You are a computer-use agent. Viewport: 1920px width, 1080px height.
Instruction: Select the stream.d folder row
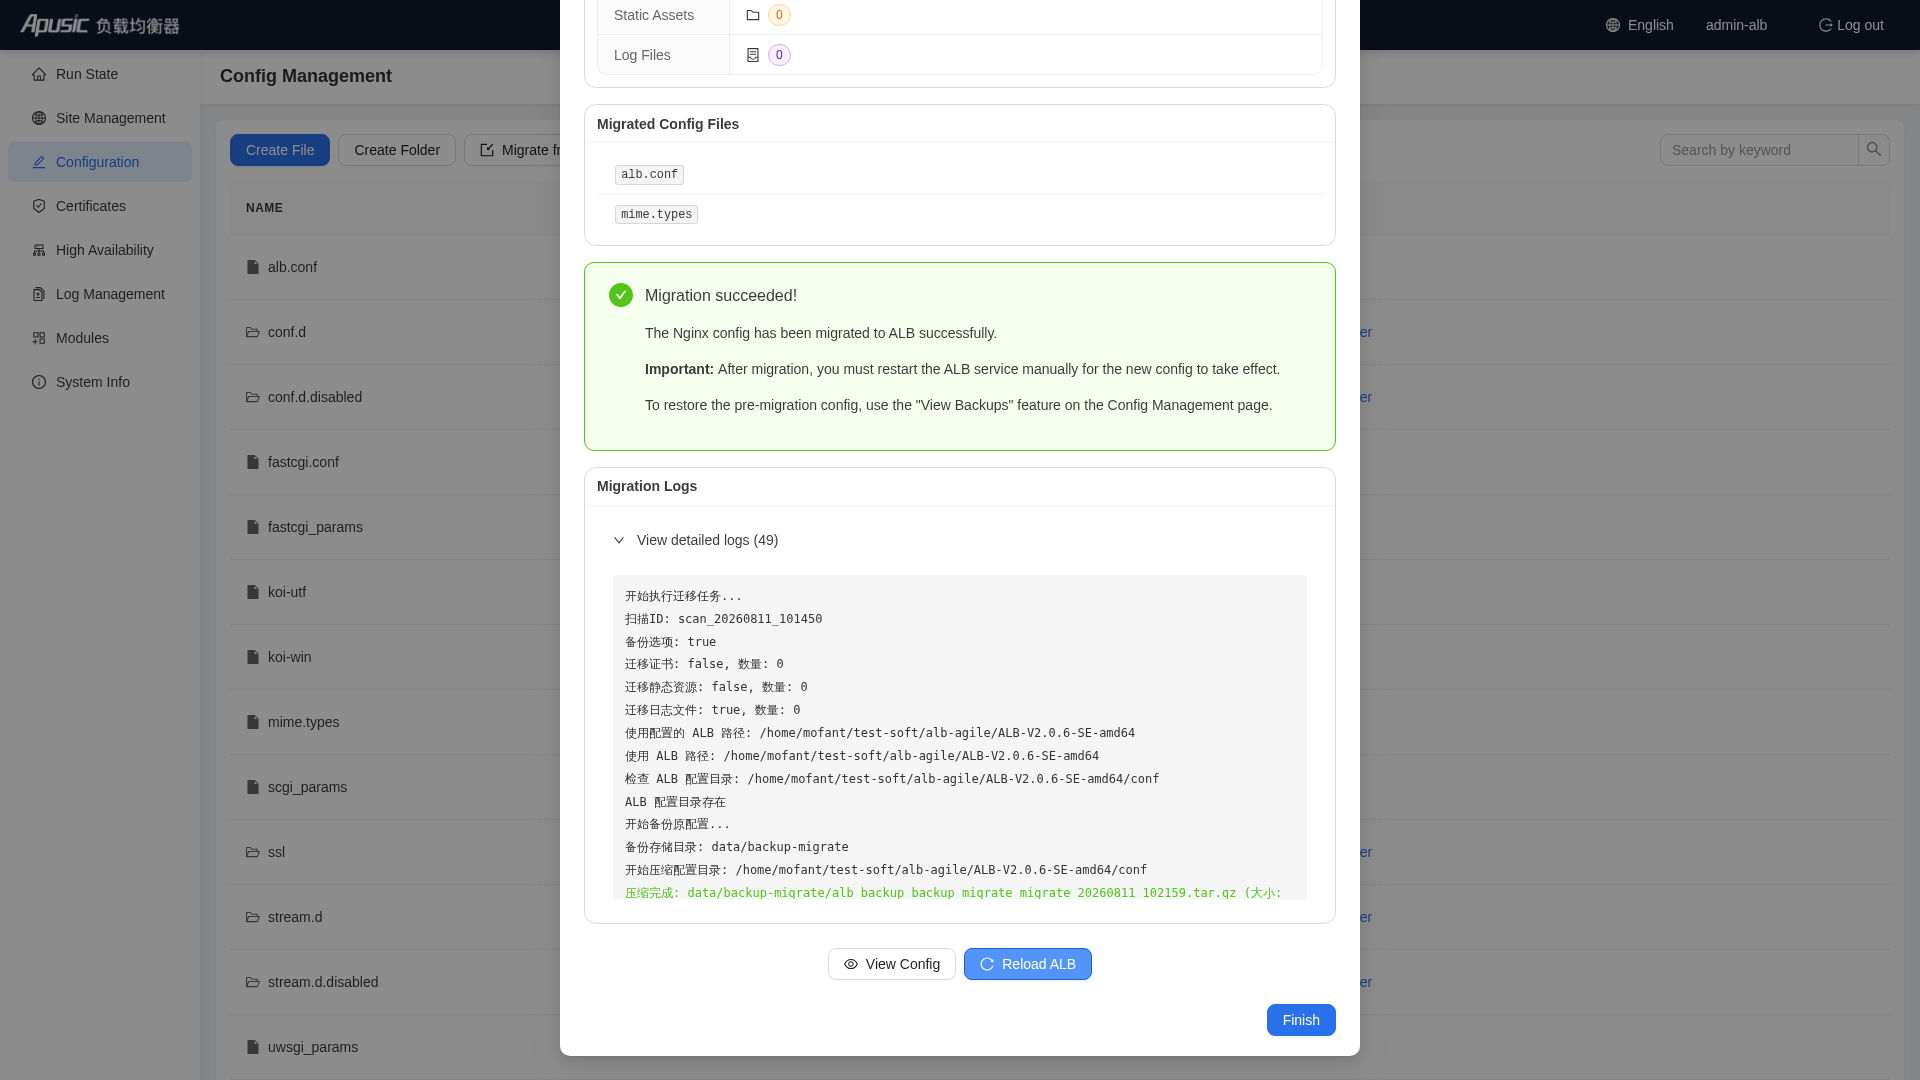point(395,917)
